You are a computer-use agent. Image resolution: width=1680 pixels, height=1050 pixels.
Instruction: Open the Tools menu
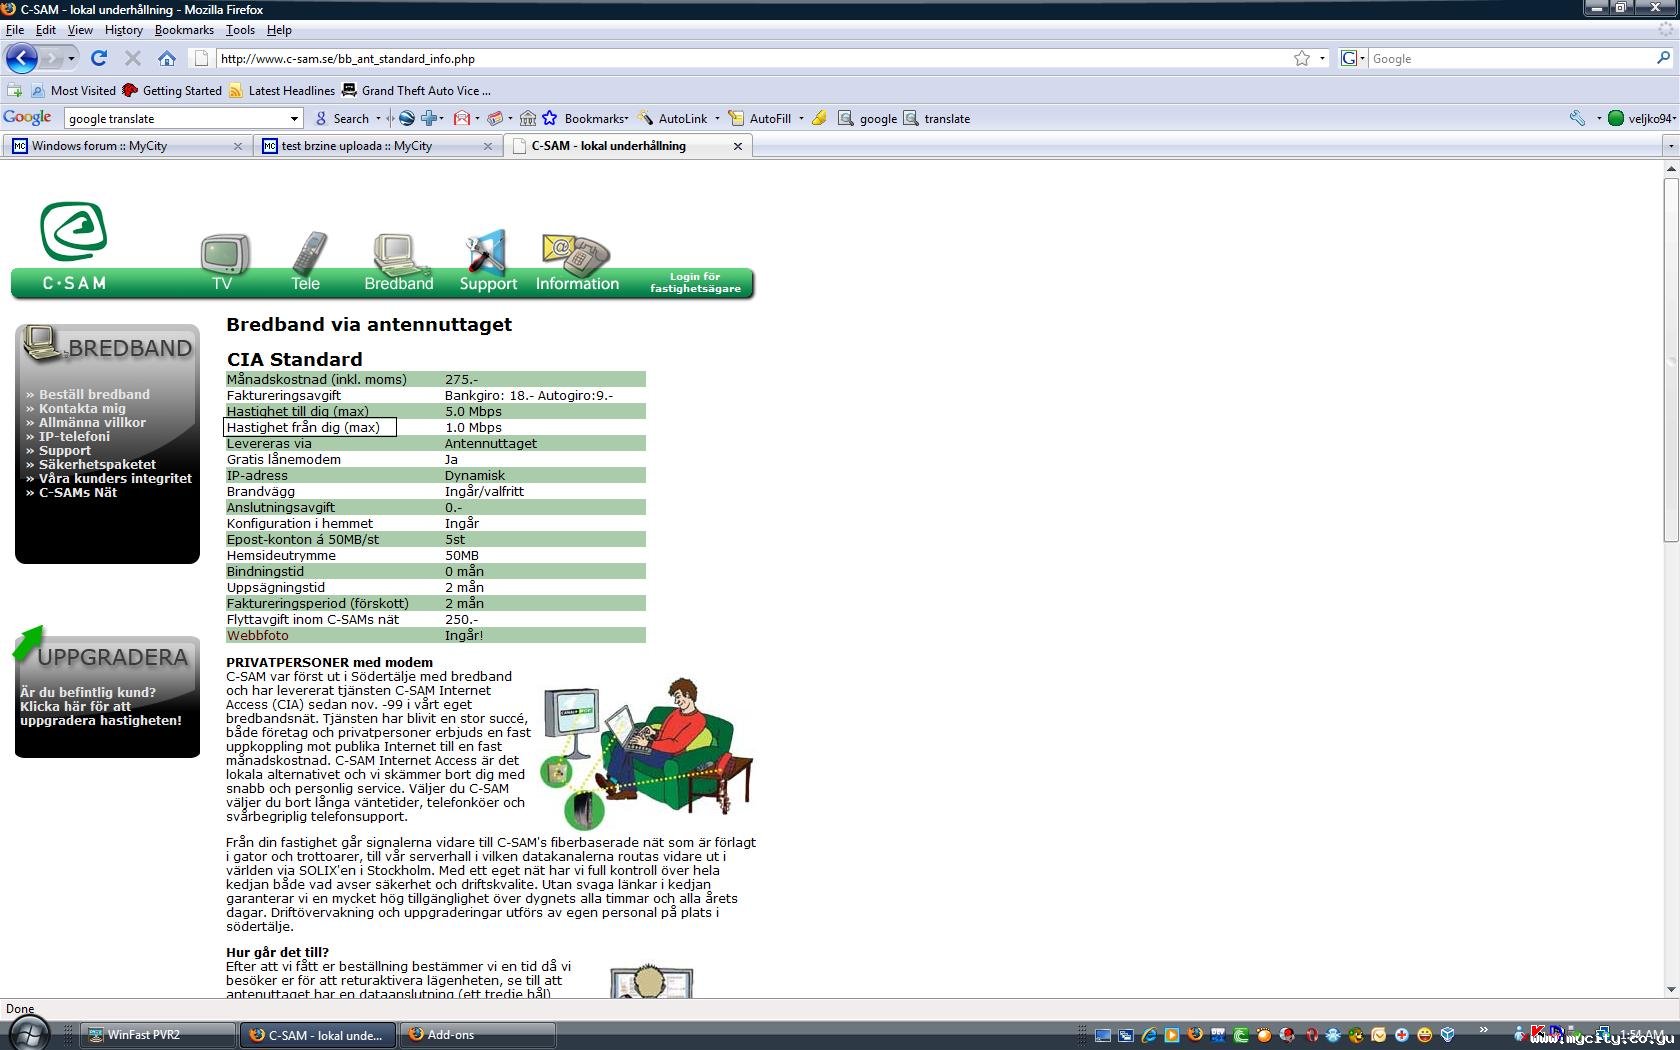pyautogui.click(x=240, y=30)
